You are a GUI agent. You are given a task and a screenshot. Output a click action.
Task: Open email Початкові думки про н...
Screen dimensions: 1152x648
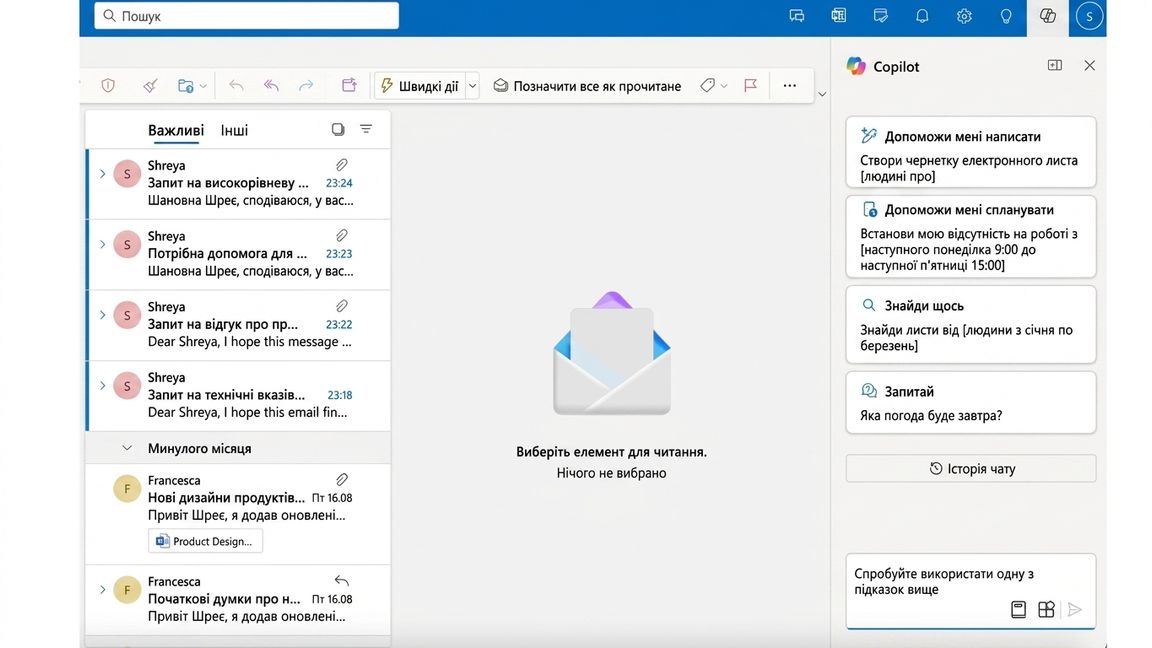[x=239, y=599]
